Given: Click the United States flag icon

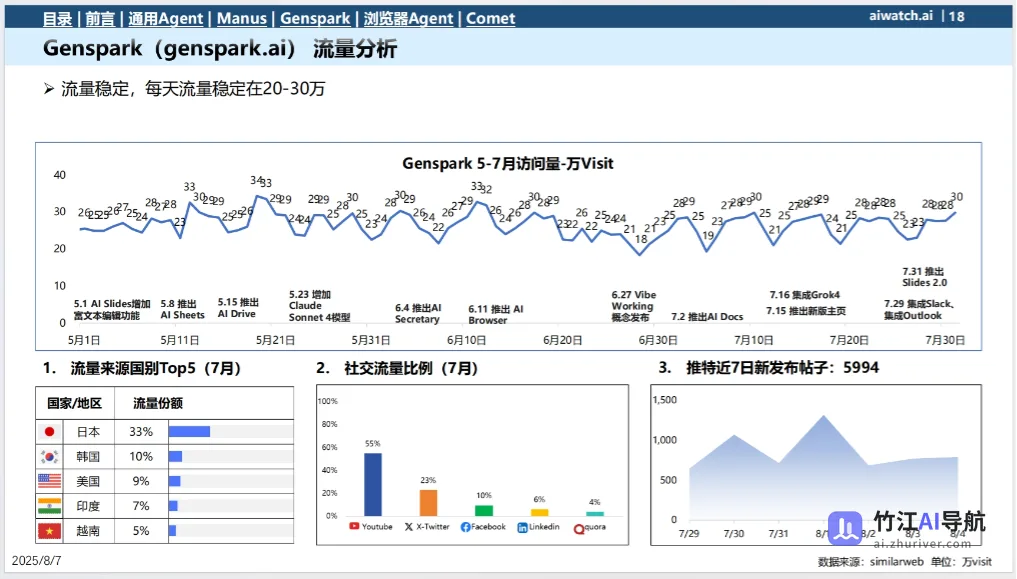Looking at the screenshot, I should (49, 481).
